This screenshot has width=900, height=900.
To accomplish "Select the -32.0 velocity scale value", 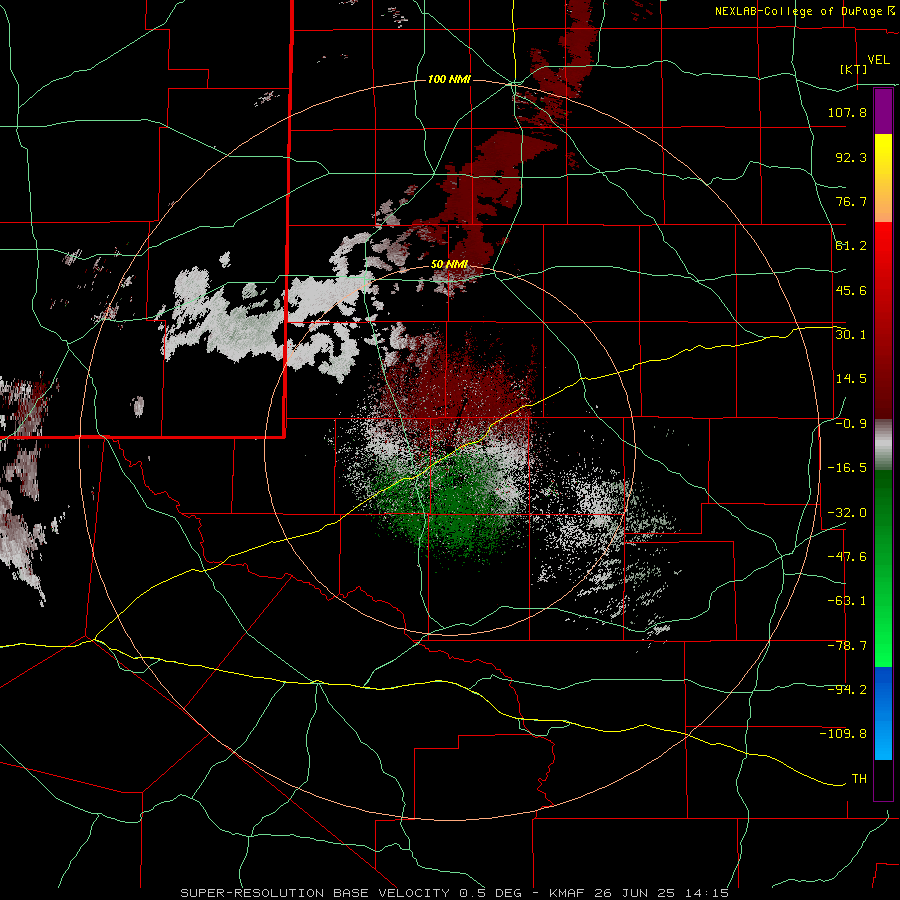I will [x=847, y=513].
